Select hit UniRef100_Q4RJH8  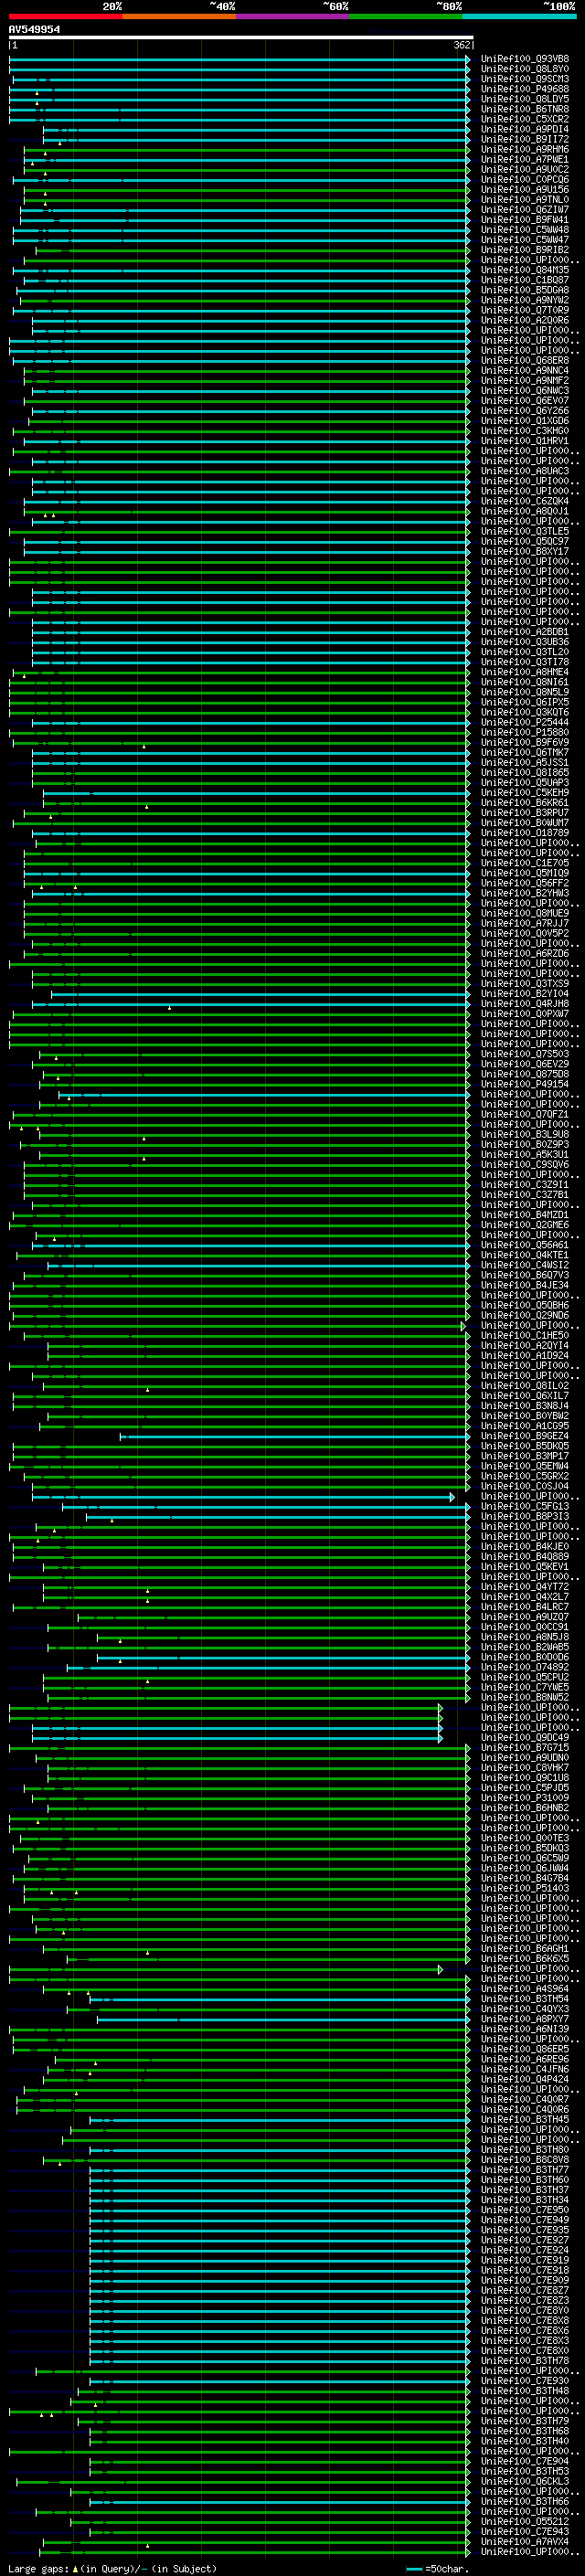(x=524, y=1003)
